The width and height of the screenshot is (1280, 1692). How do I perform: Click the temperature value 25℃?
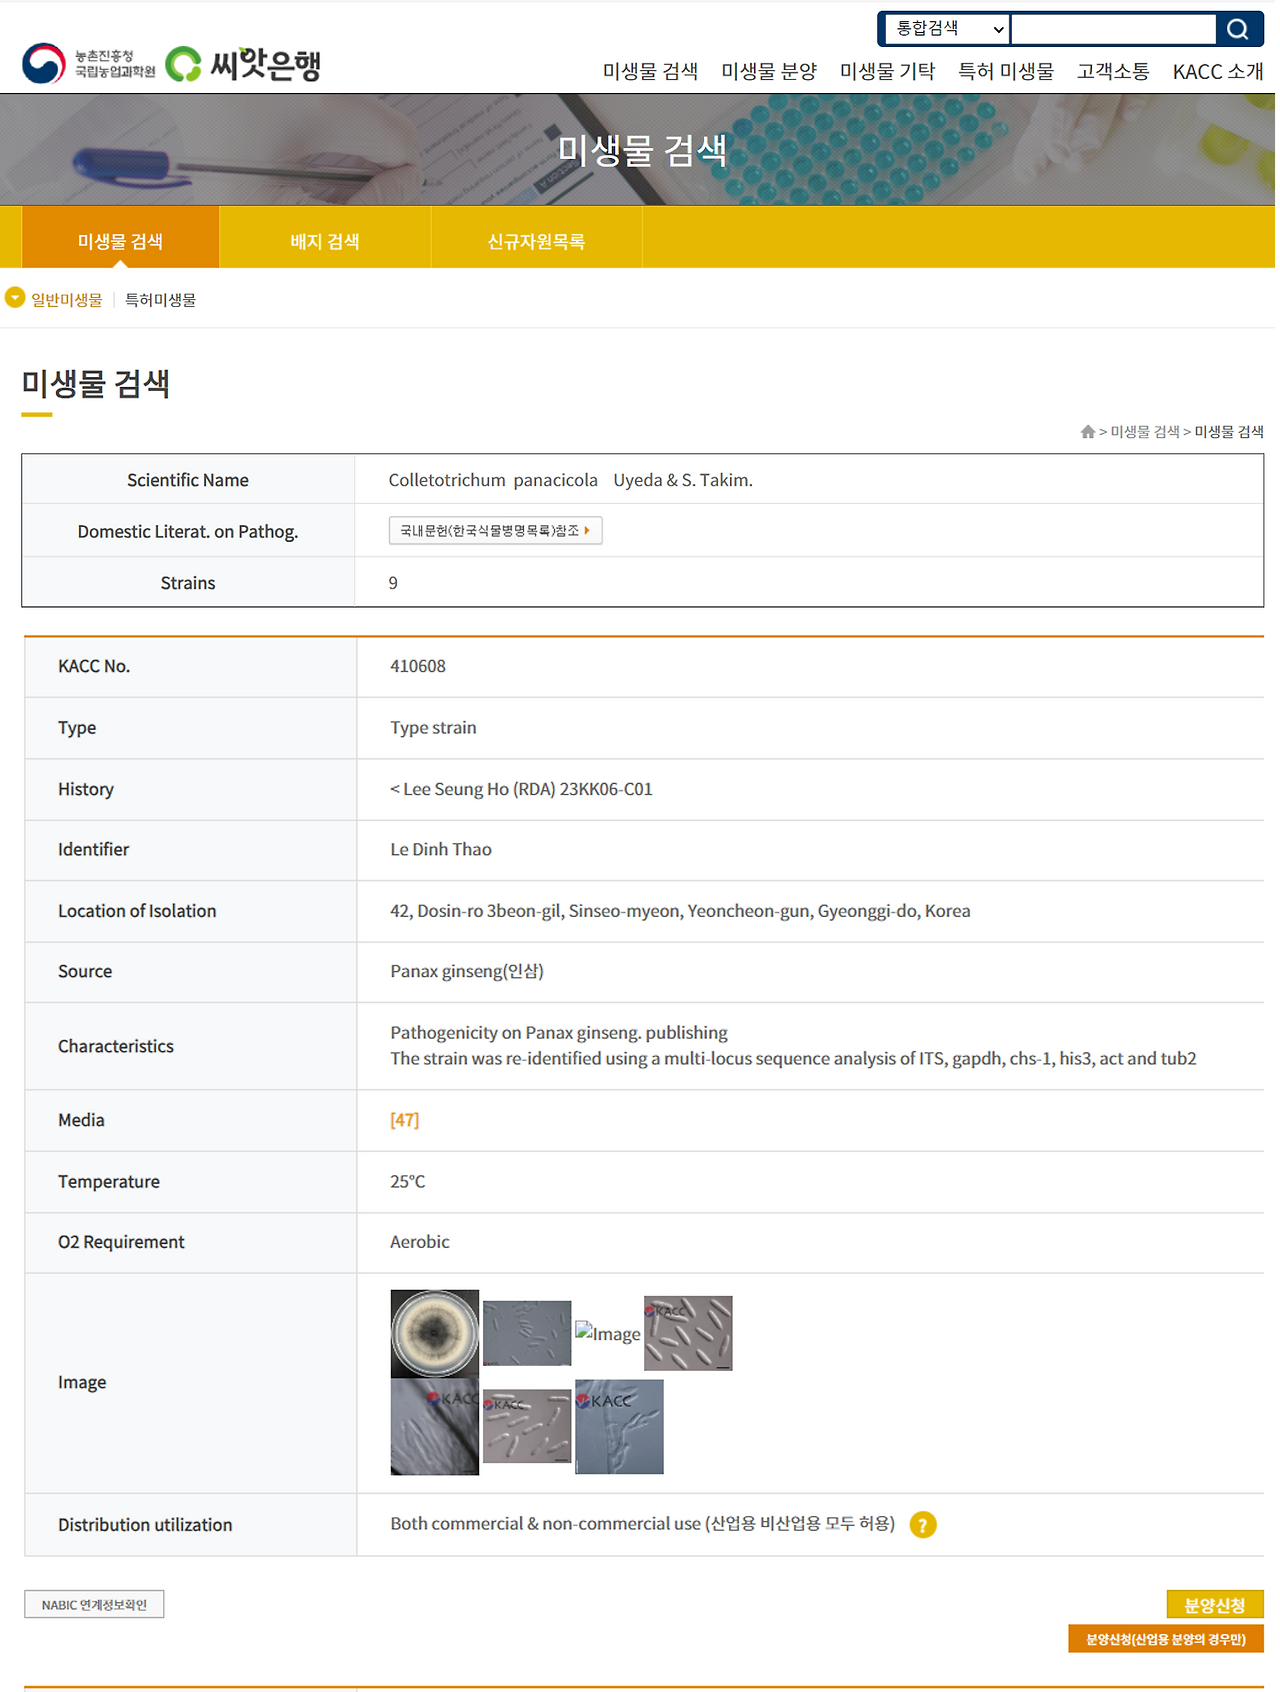(x=408, y=1181)
